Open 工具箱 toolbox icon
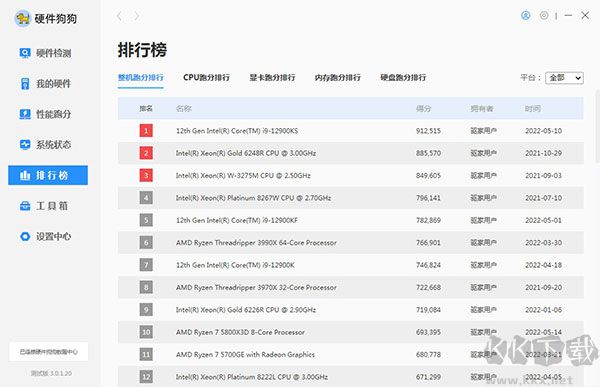 coord(25,206)
